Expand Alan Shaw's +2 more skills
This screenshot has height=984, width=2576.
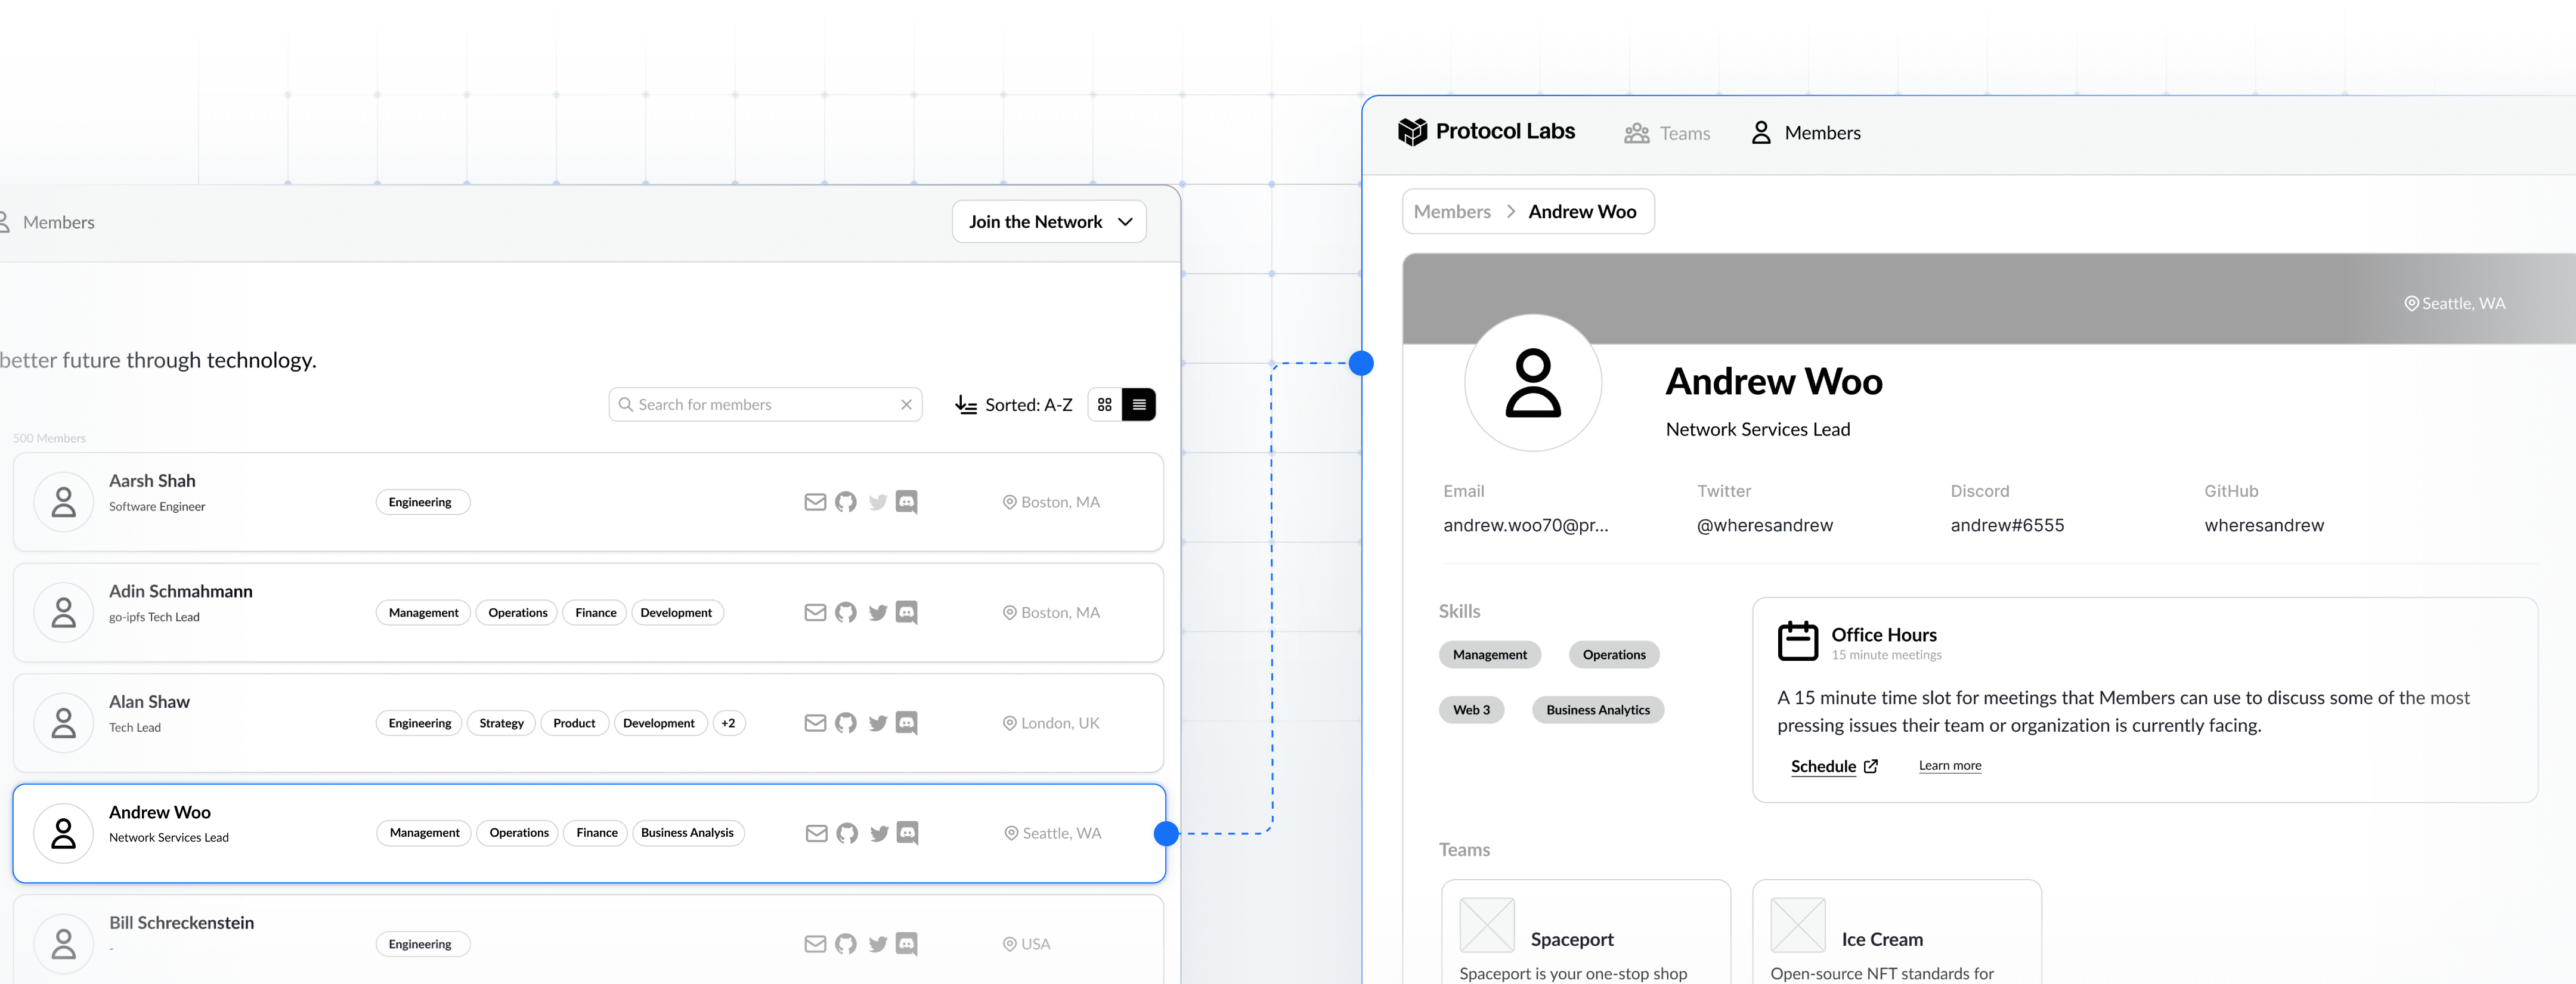click(x=728, y=723)
